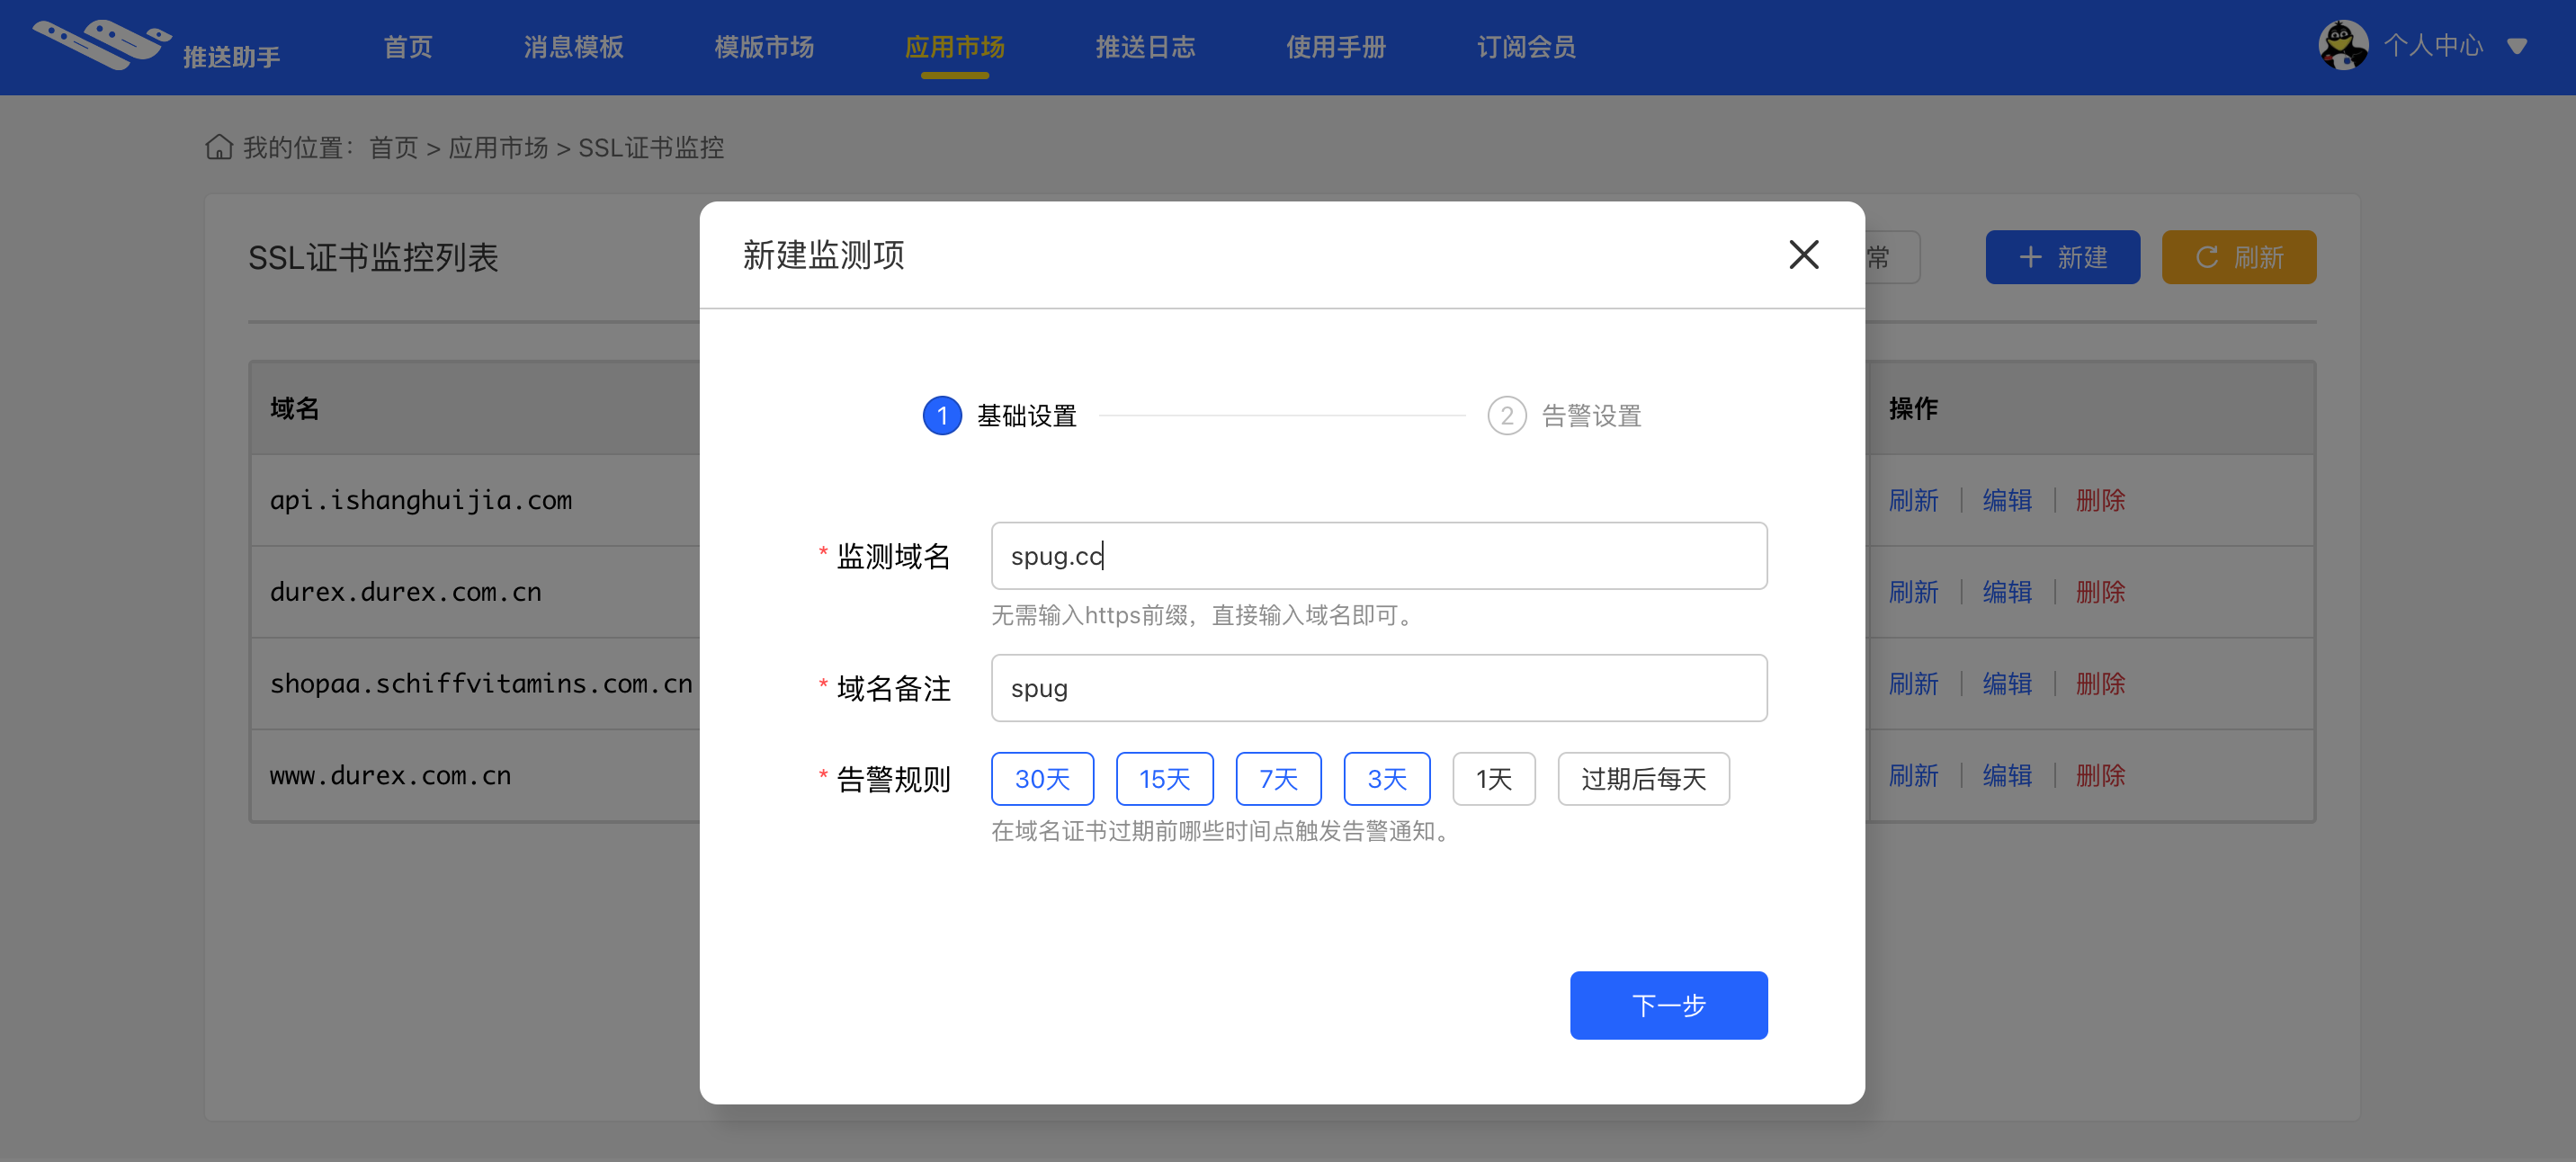2576x1162 pixels.
Task: Click the 下一步 button
Action: tap(1667, 1004)
